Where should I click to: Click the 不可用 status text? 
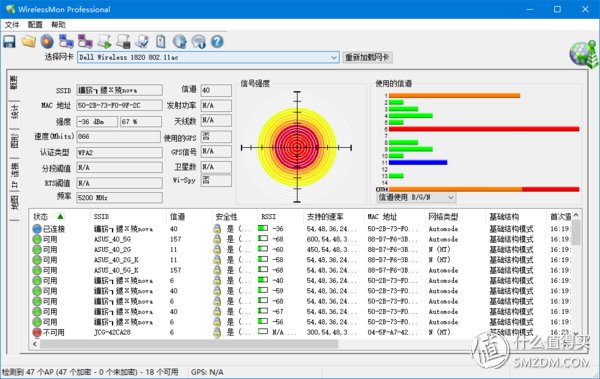pos(54,332)
